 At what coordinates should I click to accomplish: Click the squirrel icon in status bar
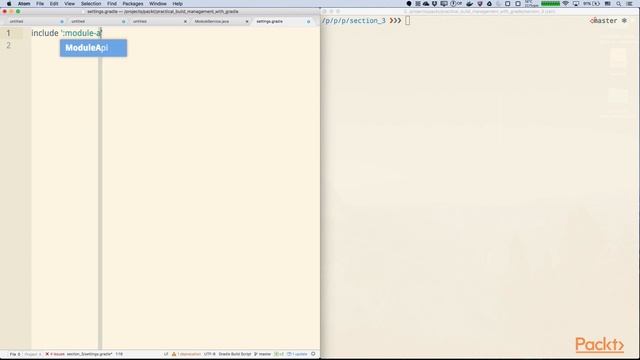[313, 354]
